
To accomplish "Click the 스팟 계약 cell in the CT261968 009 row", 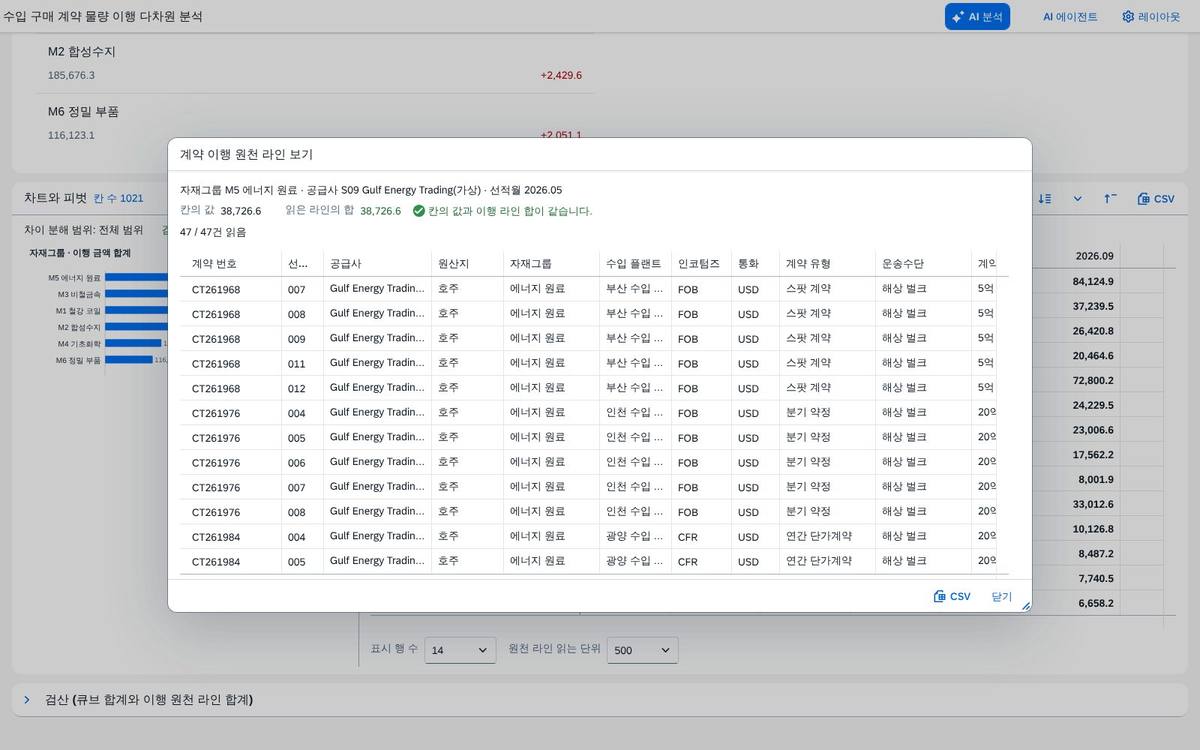I will point(827,338).
